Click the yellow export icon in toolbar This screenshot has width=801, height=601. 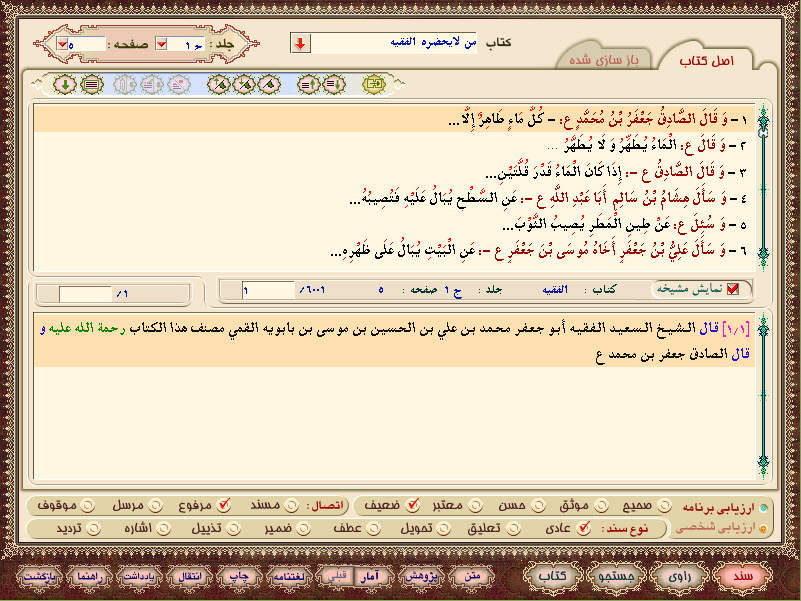[x=371, y=84]
